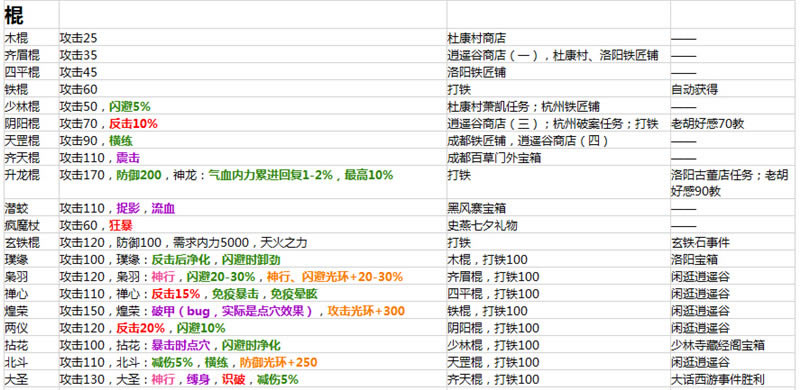This screenshot has width=800, height=390.
Task: Click the 反击后净化 闪避时卸劲 cell
Action: [x=253, y=260]
